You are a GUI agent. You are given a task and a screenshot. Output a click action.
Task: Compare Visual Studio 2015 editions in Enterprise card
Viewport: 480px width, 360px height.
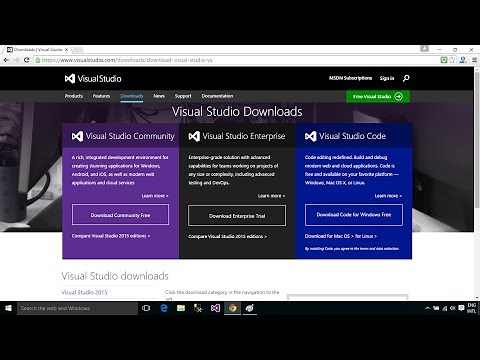tap(227, 236)
